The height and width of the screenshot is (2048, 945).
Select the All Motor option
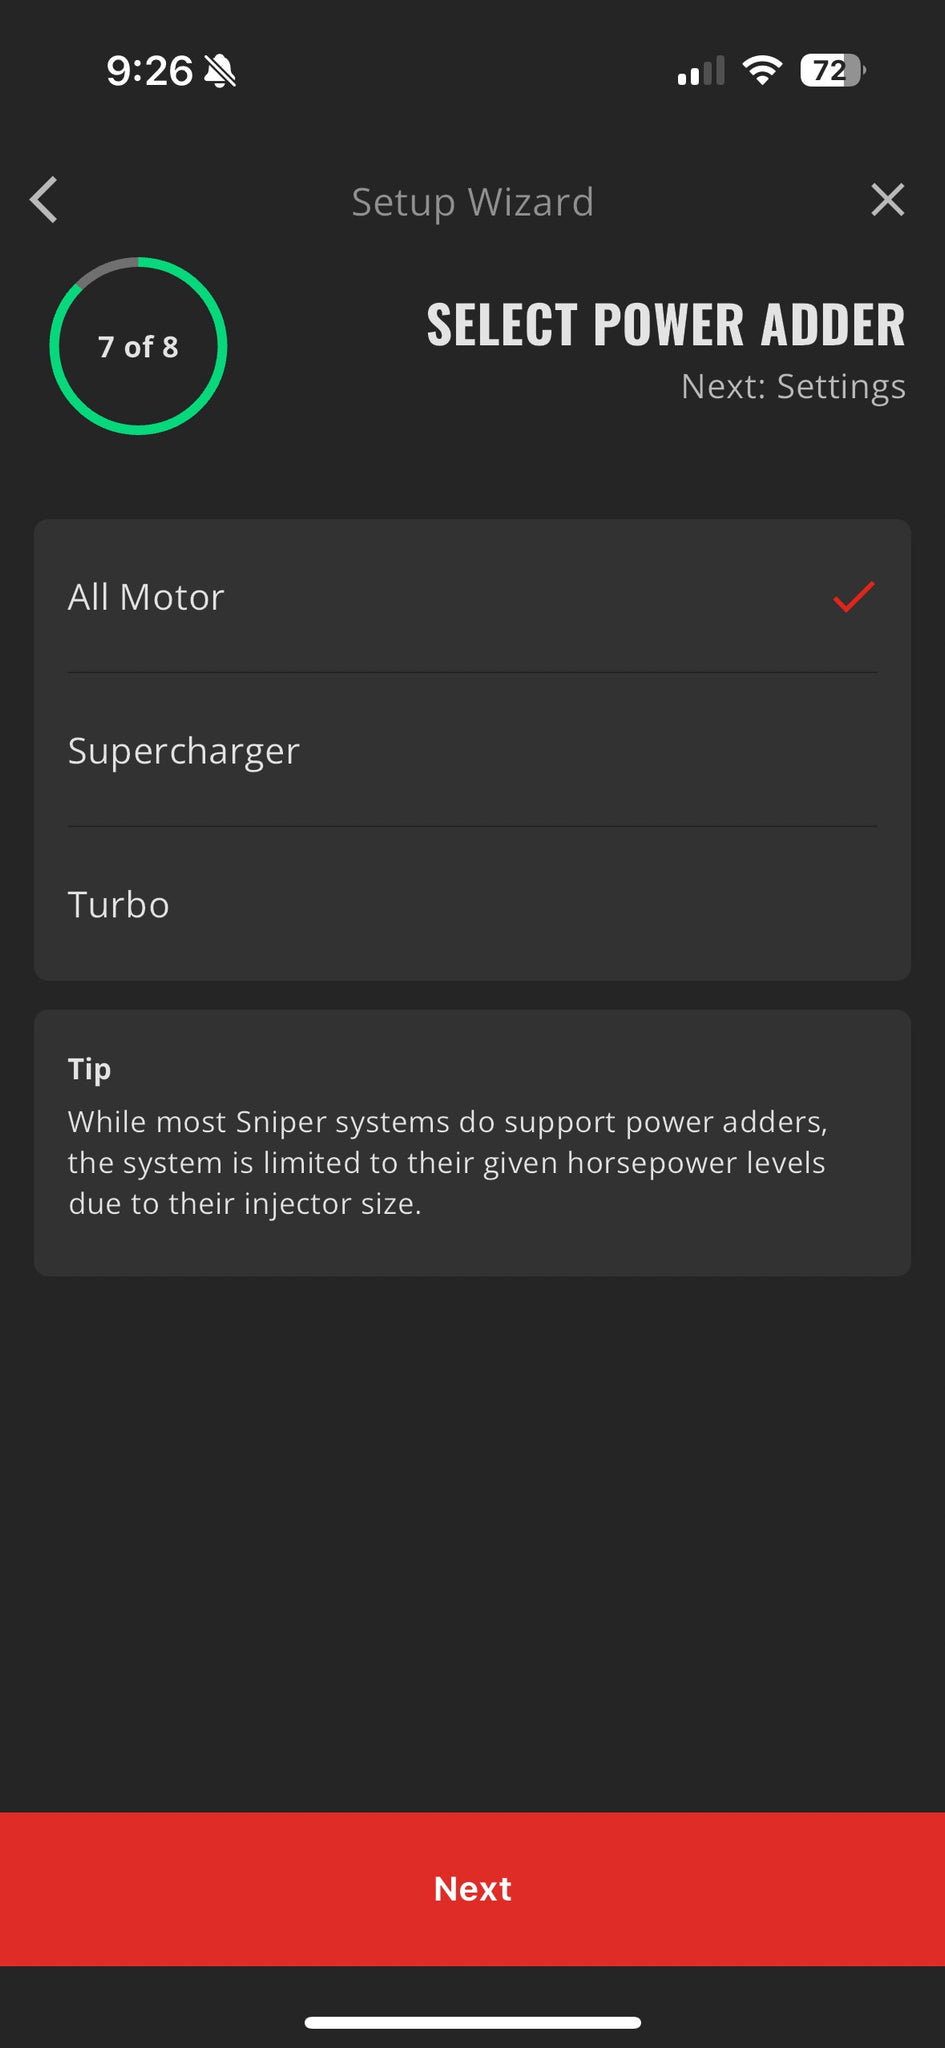coord(472,596)
